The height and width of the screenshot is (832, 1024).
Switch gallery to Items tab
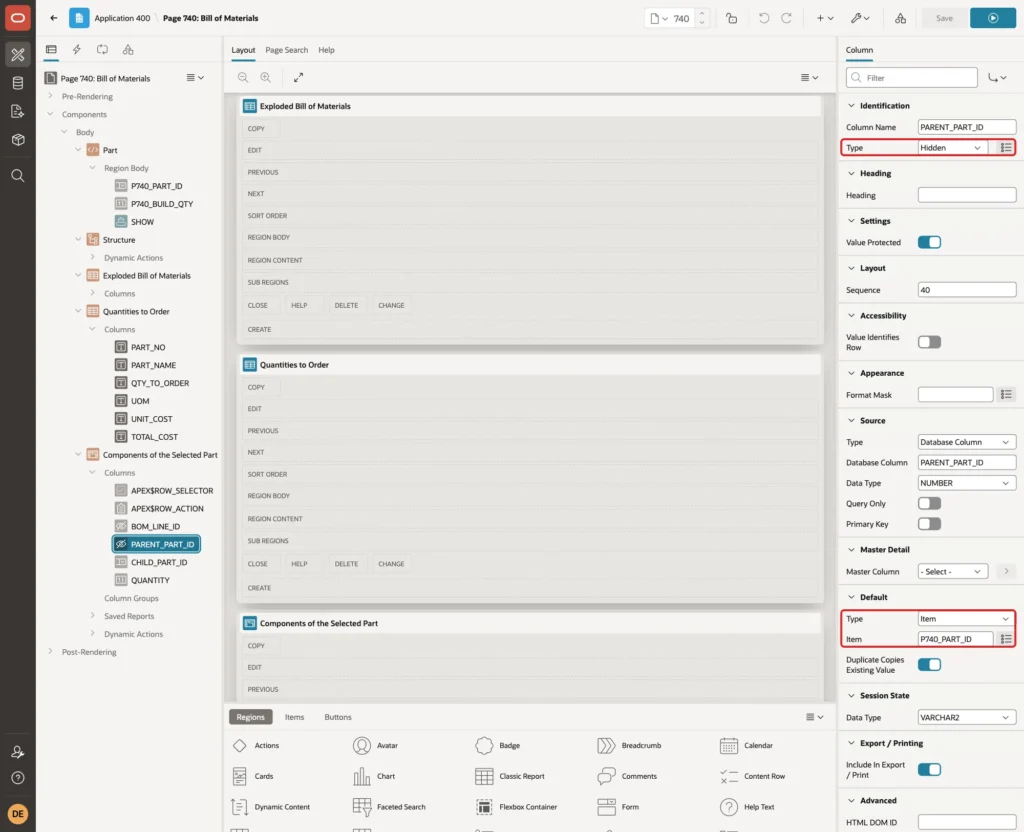[295, 717]
